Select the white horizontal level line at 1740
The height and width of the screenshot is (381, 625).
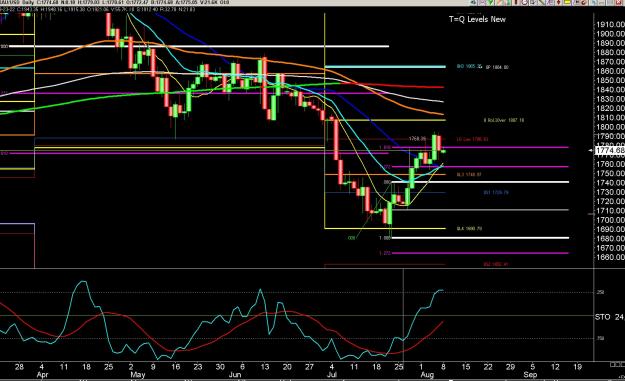(x=480, y=182)
